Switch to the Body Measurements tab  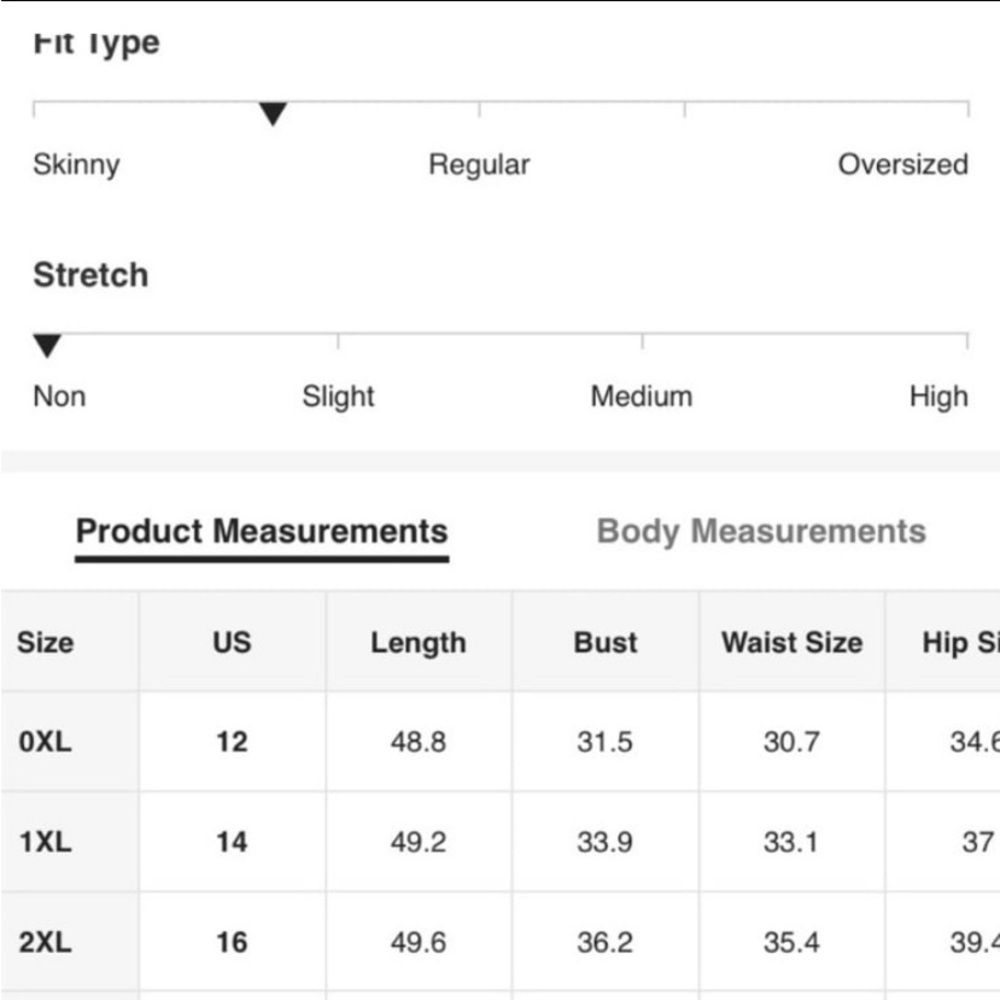point(761,531)
